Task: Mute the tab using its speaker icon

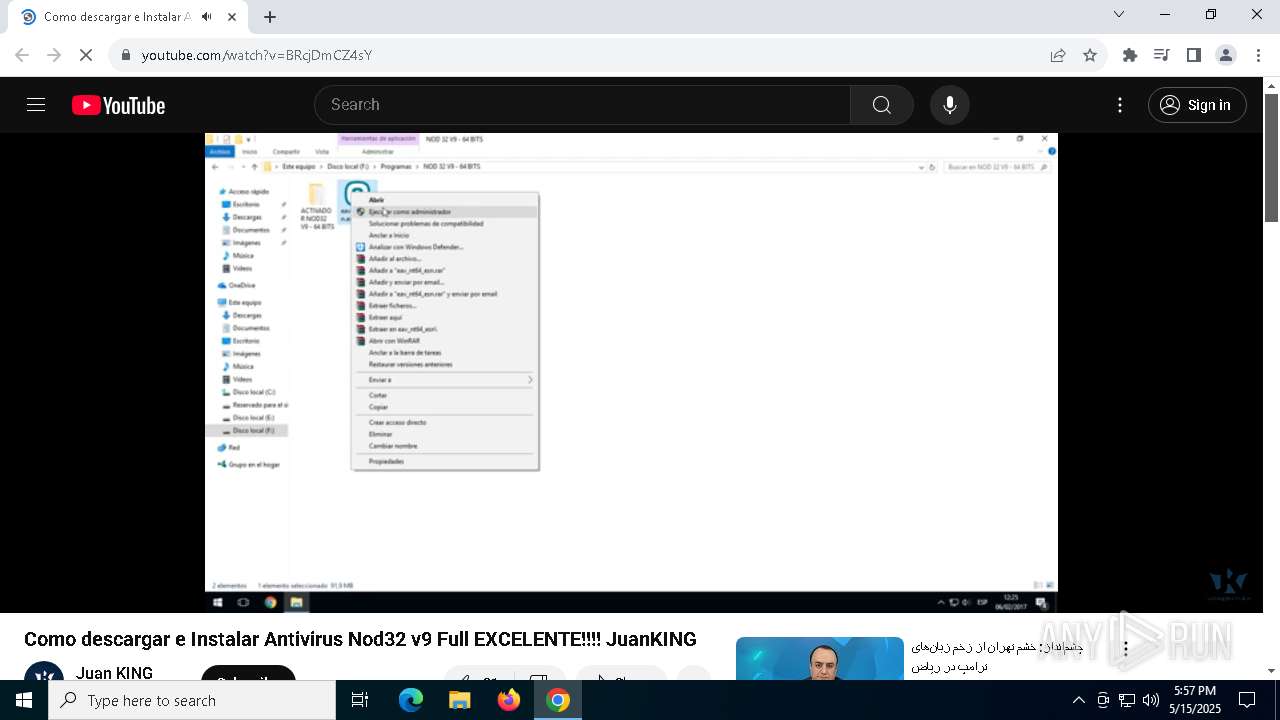Action: 207,17
